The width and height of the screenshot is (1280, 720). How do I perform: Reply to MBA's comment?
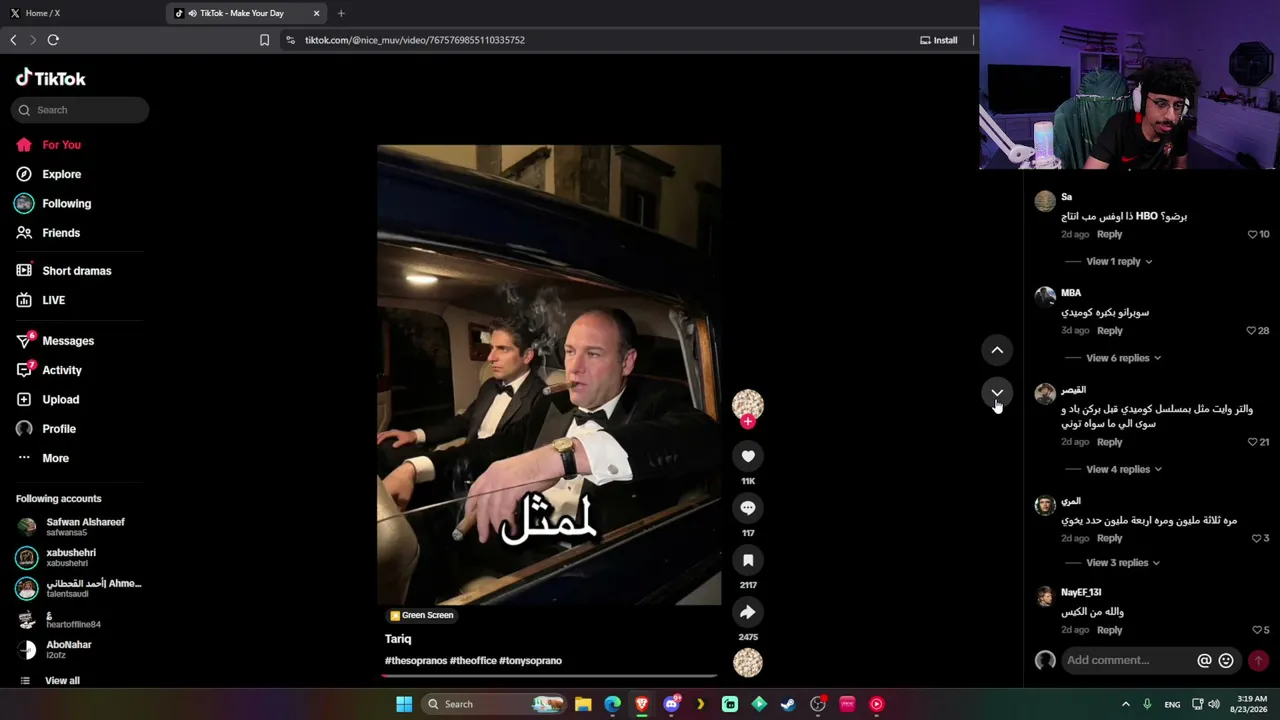pos(1109,331)
